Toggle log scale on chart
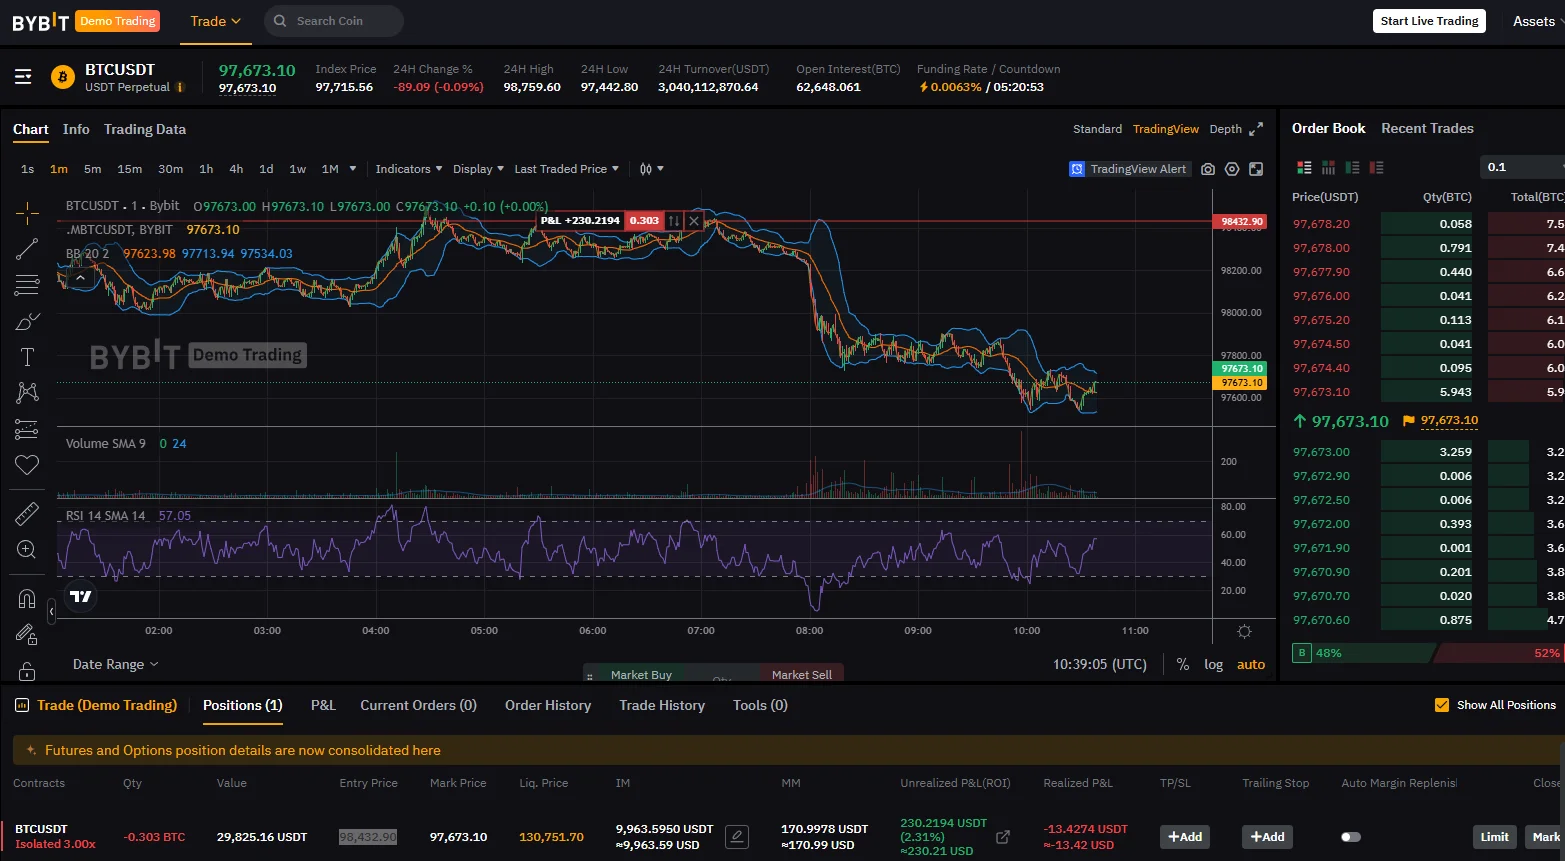The height and width of the screenshot is (861, 1565). pos(1213,664)
